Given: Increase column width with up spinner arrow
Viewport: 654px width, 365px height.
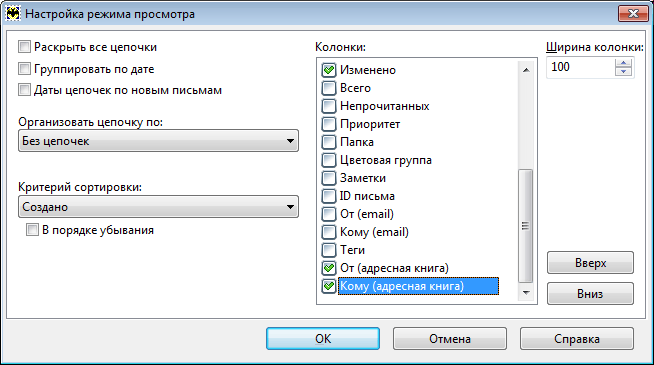Looking at the screenshot, I should tap(623, 63).
